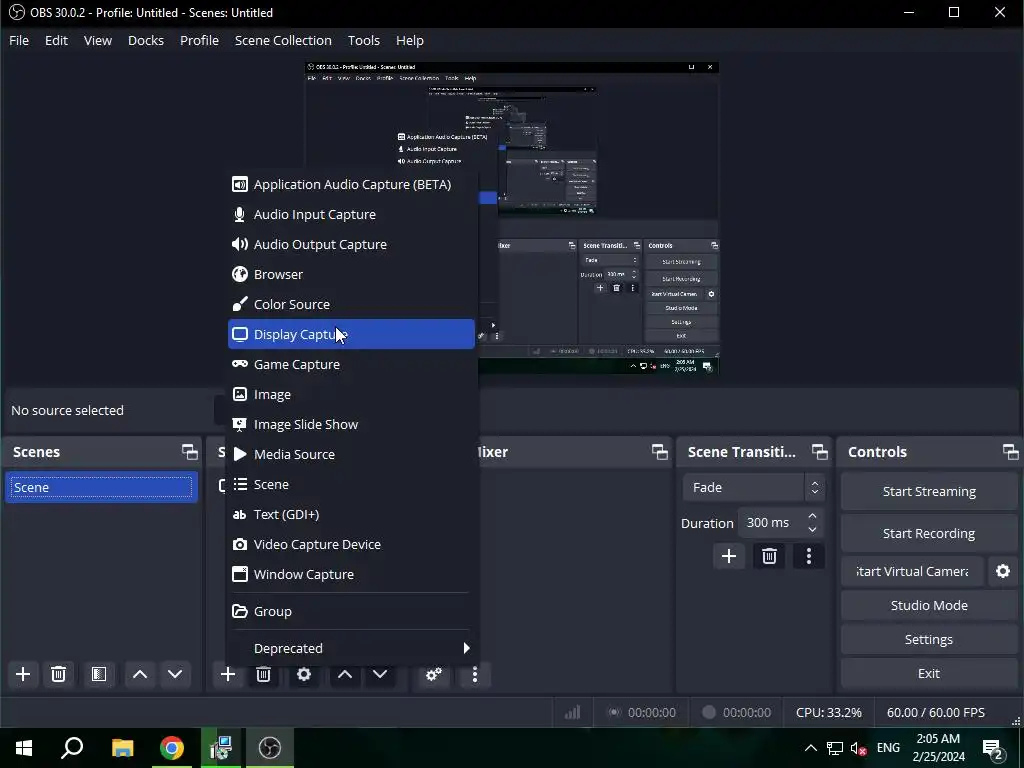Open the Tools menu
This screenshot has width=1024, height=768.
tap(364, 40)
